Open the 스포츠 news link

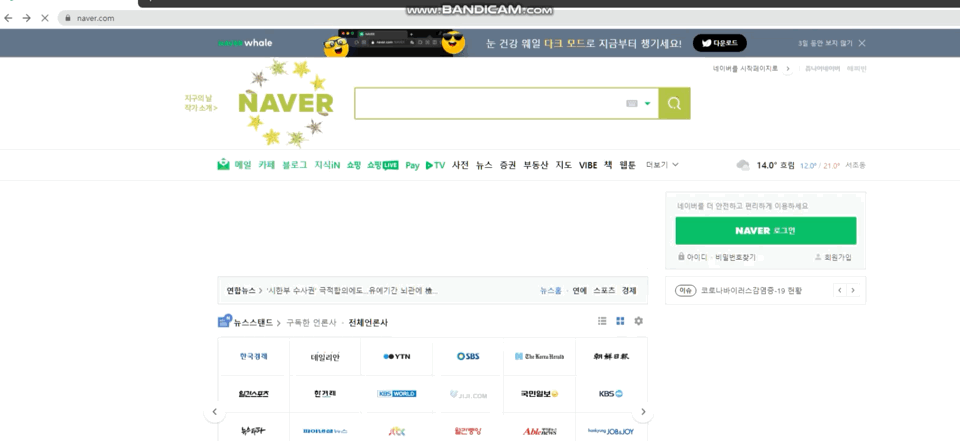point(604,291)
